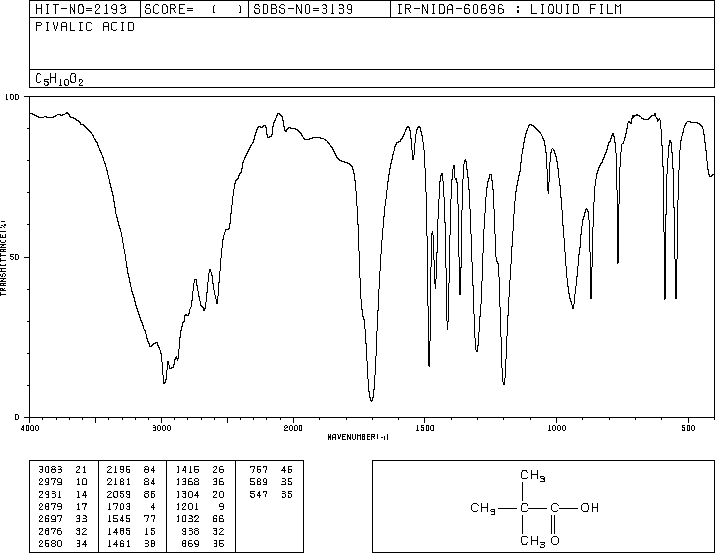Click the C5H10O2 molecular formula

pos(59,79)
